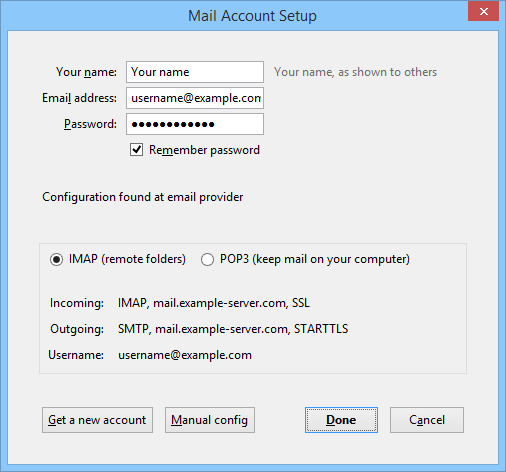Open the Manual config settings

click(x=210, y=420)
